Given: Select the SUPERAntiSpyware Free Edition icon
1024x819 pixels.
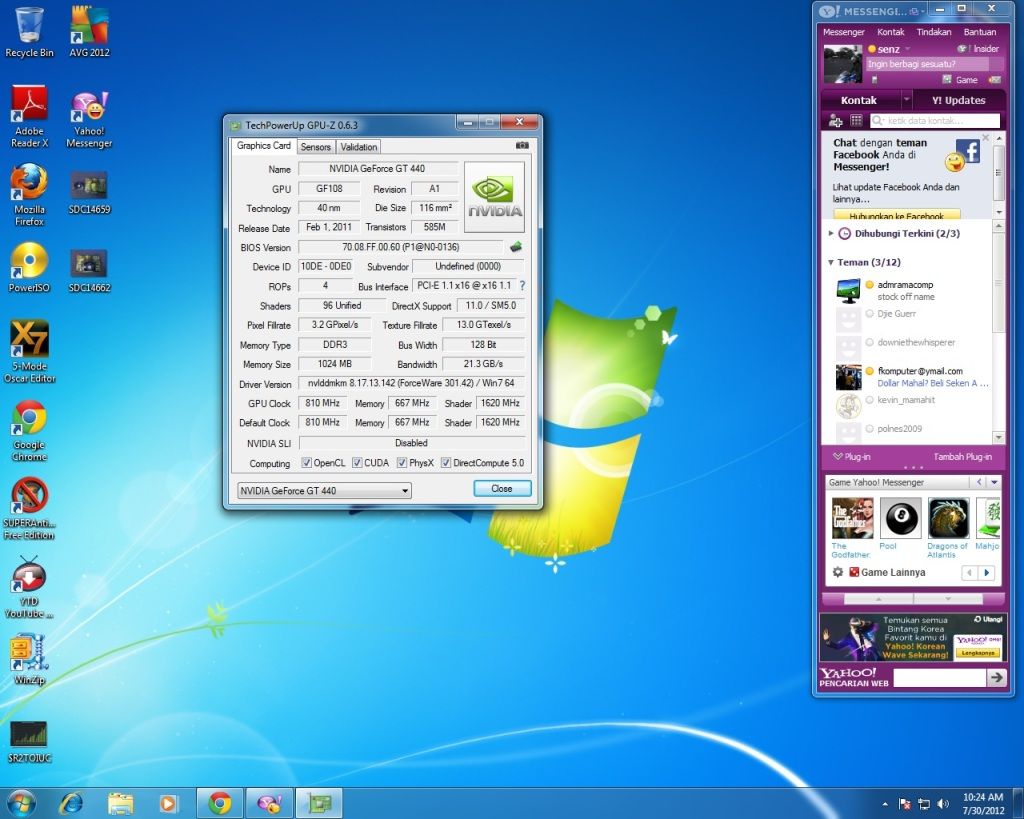Looking at the screenshot, I should [29, 508].
